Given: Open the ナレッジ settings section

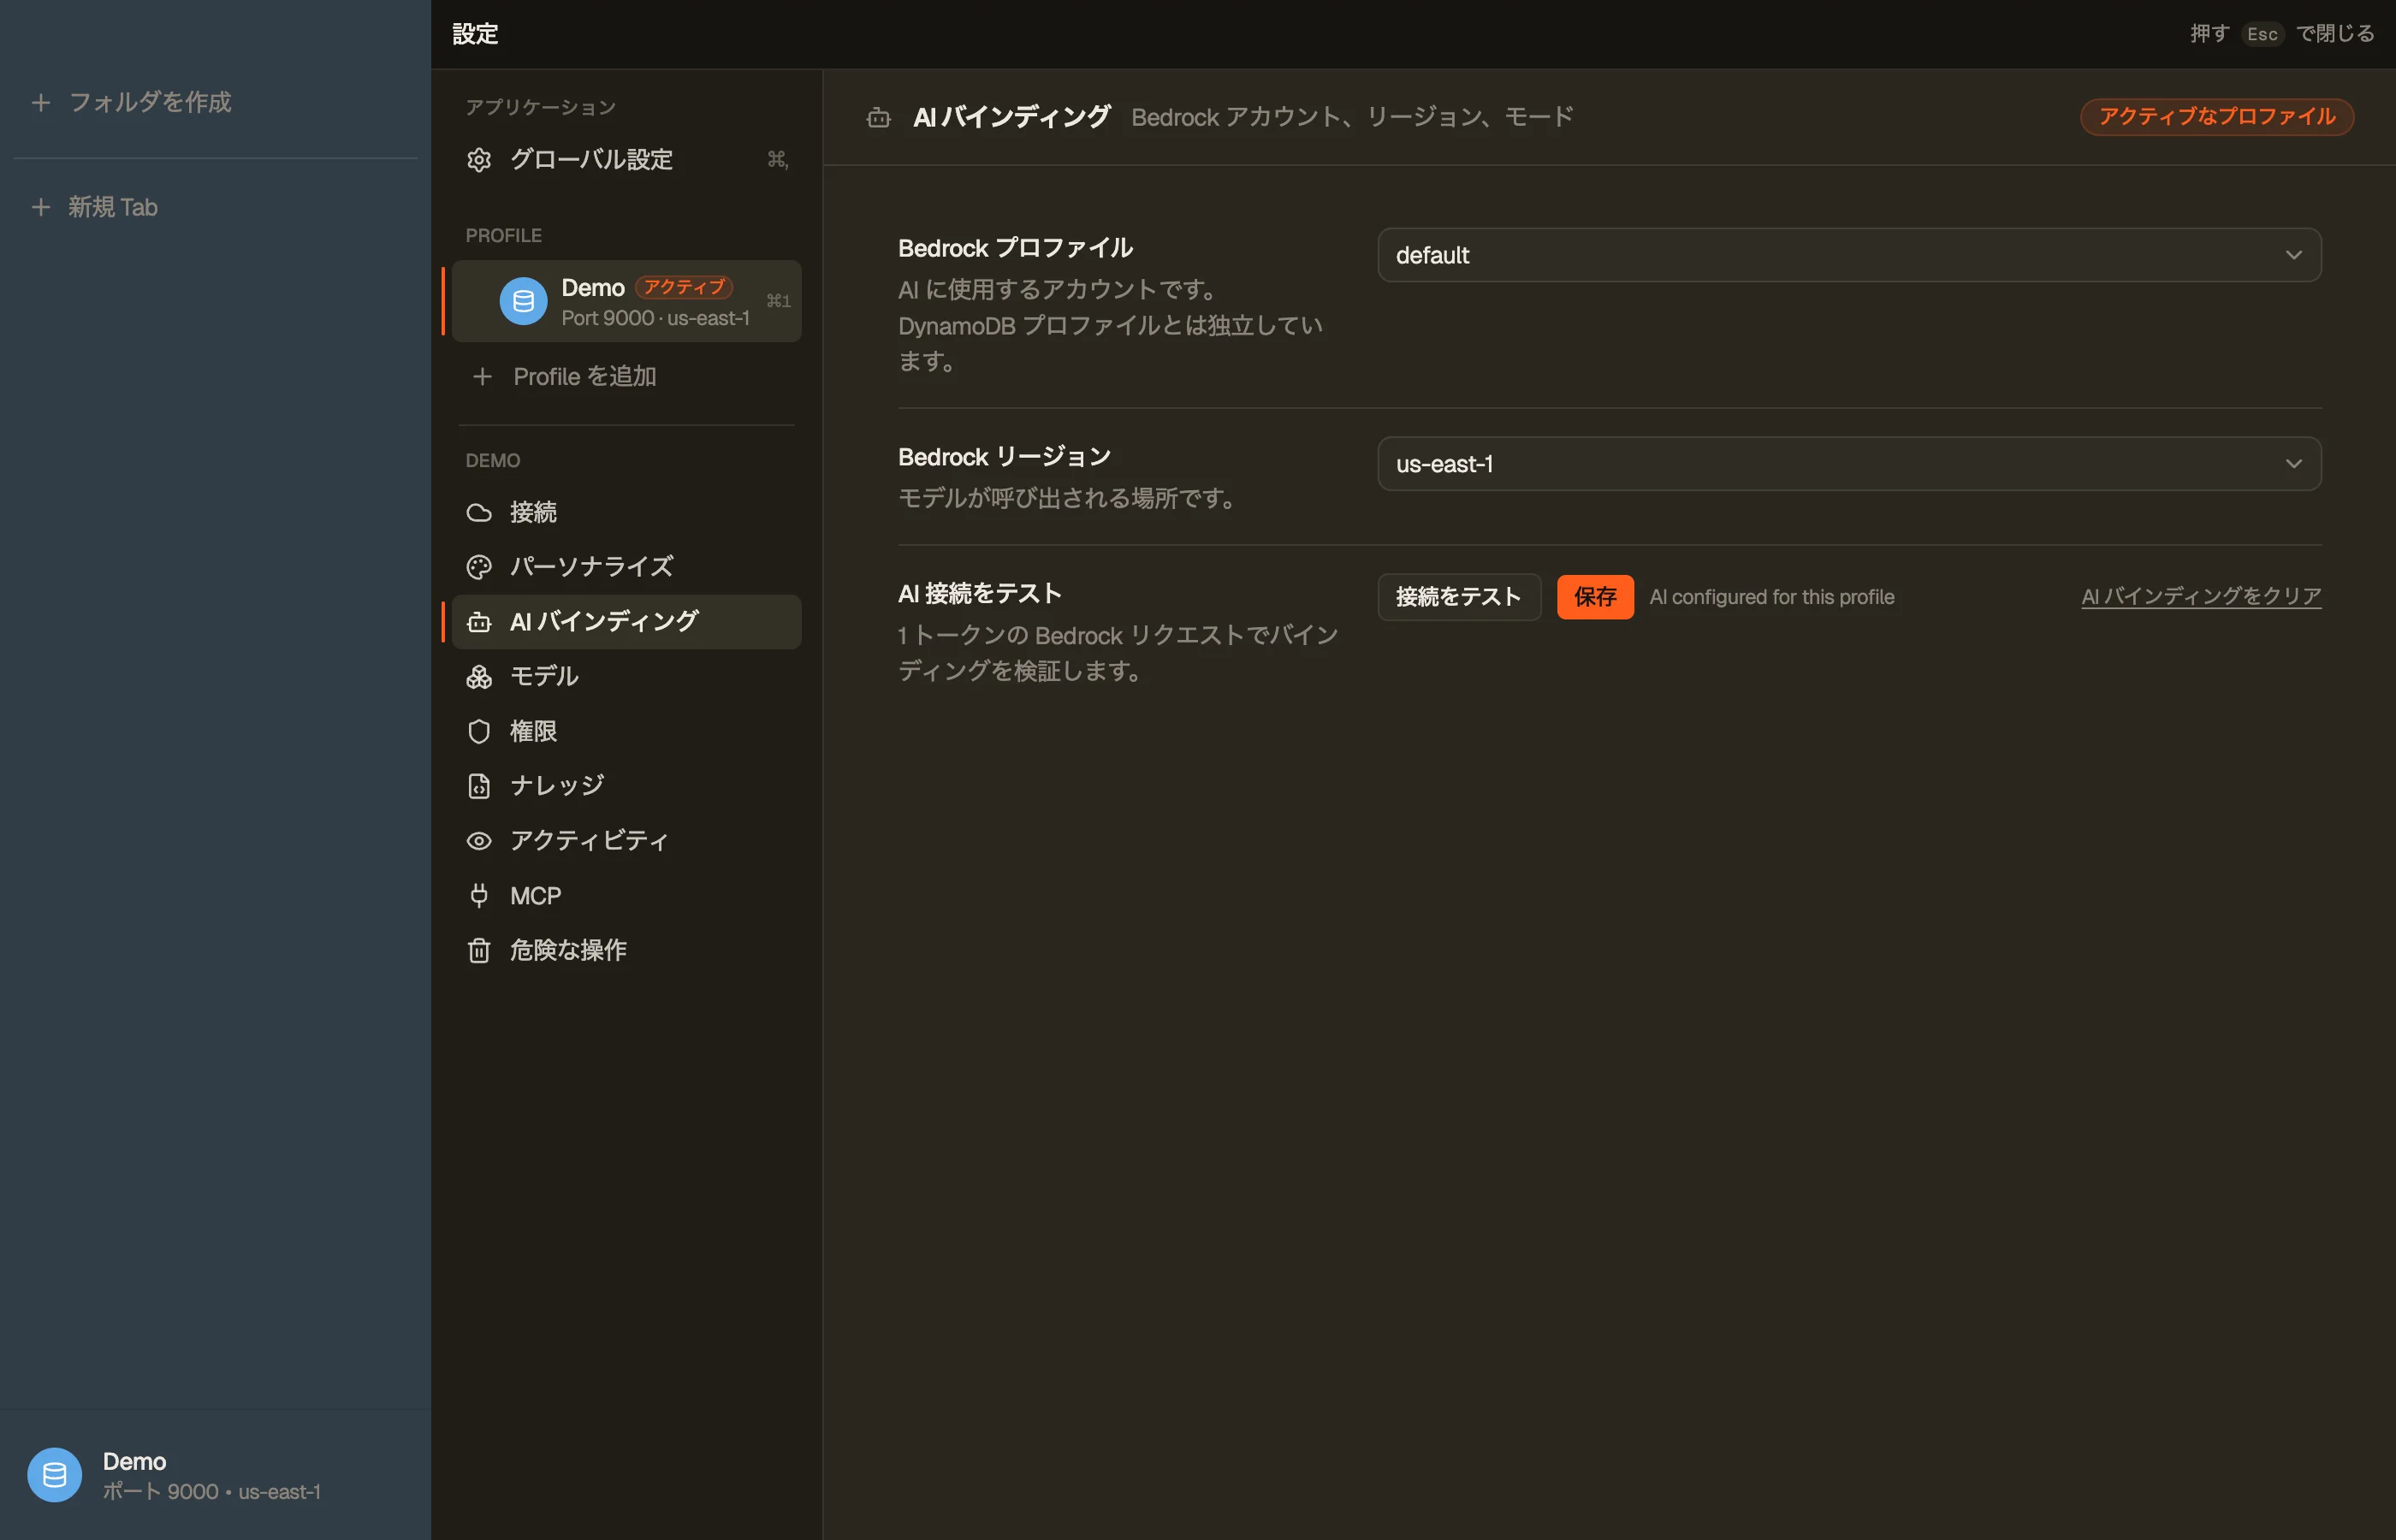Looking at the screenshot, I should 627,786.
